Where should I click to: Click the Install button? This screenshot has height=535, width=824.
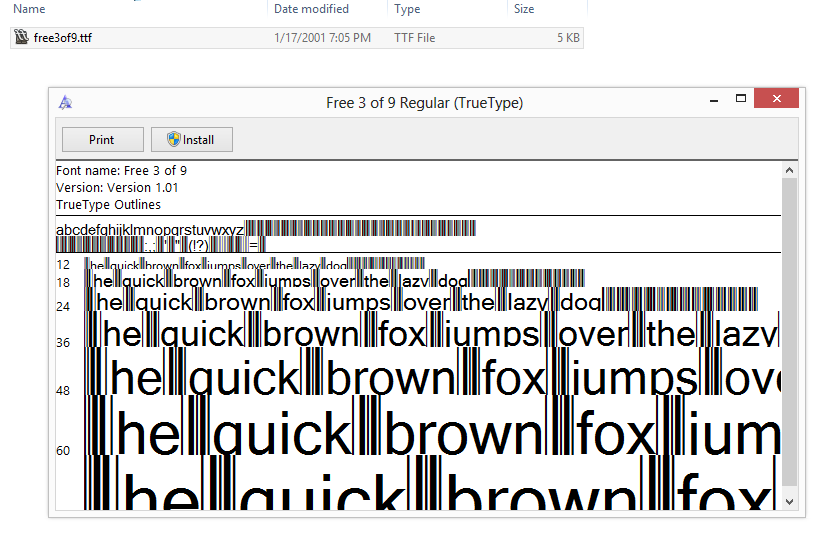pyautogui.click(x=192, y=140)
